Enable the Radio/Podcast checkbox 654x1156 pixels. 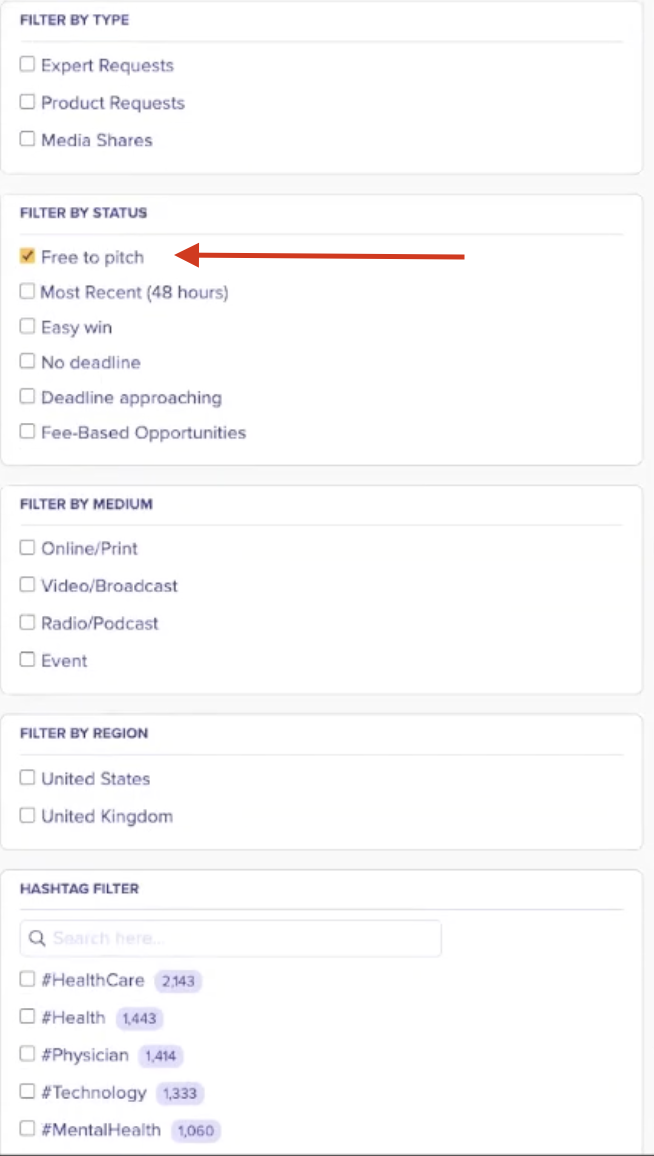(x=27, y=622)
